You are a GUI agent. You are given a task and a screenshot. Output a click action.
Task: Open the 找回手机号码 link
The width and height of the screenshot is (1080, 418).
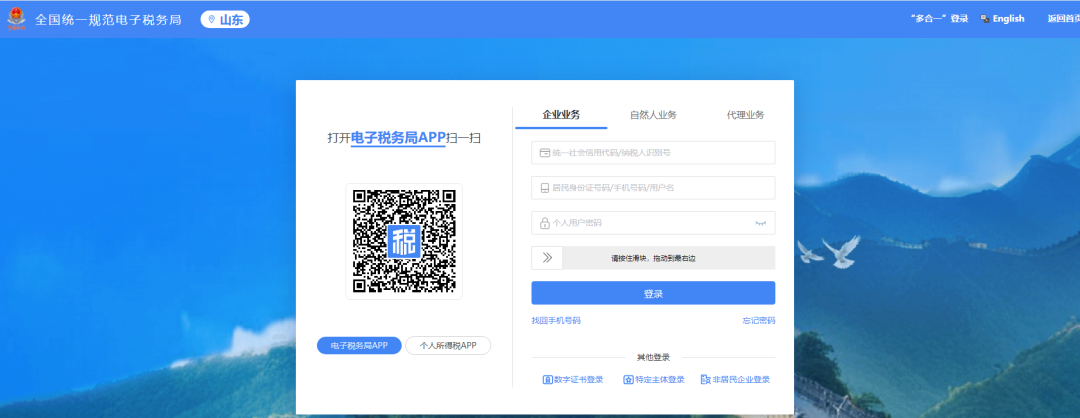coord(556,321)
